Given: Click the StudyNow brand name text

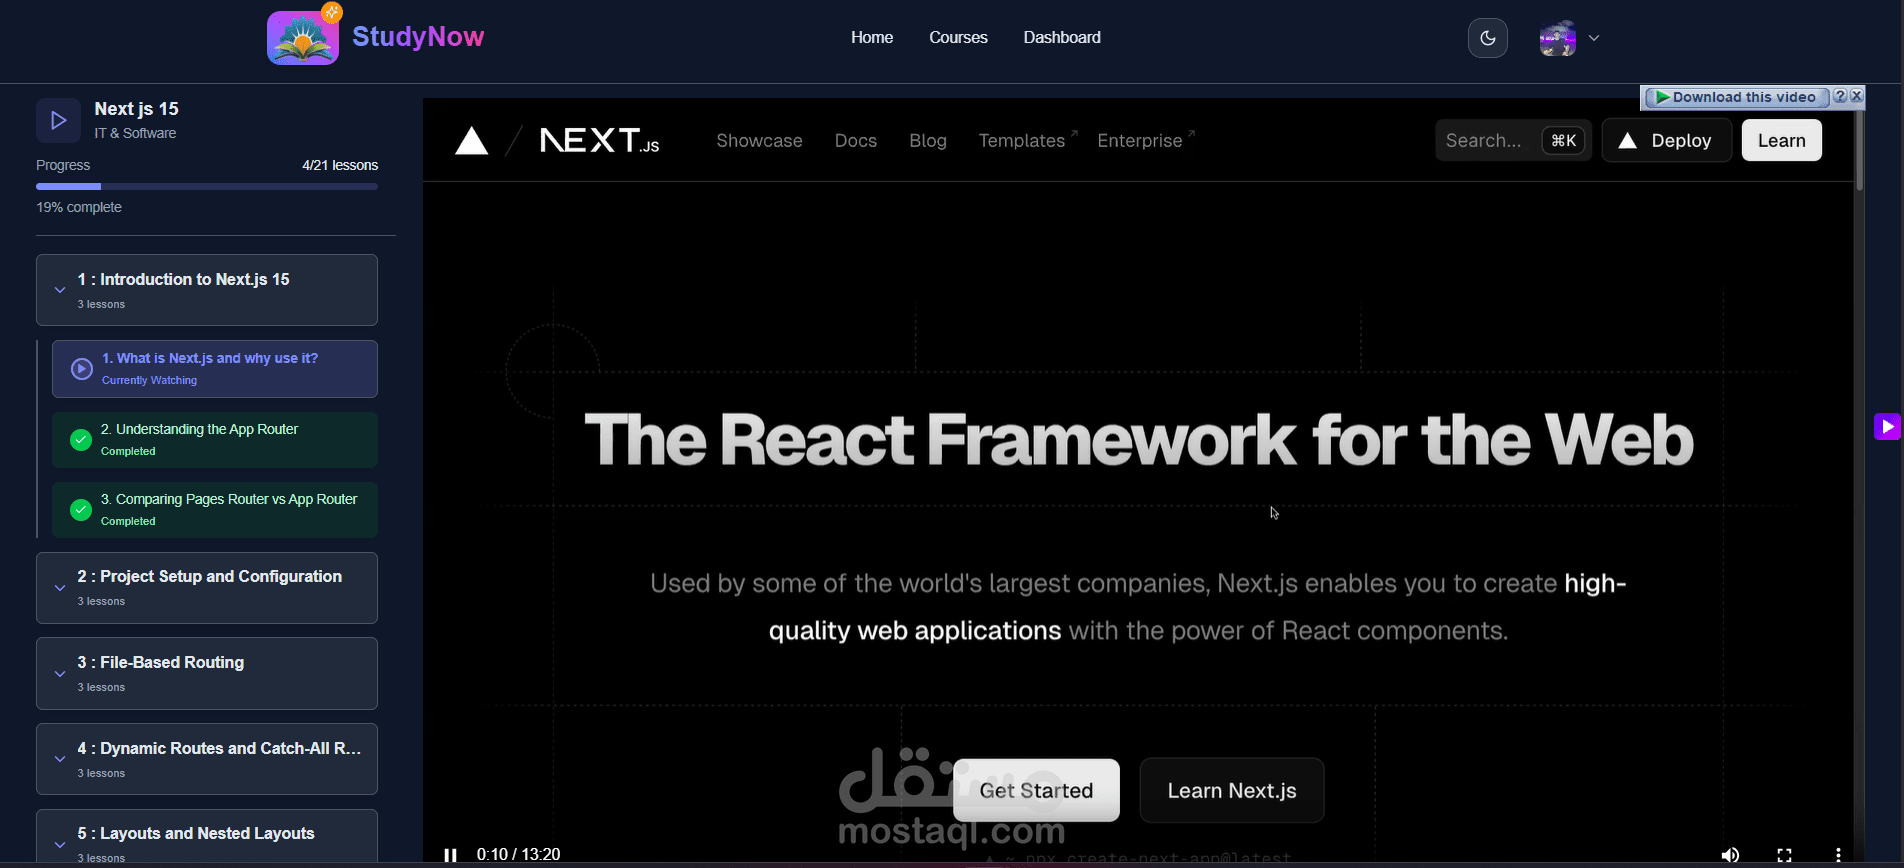Looking at the screenshot, I should [x=418, y=37].
